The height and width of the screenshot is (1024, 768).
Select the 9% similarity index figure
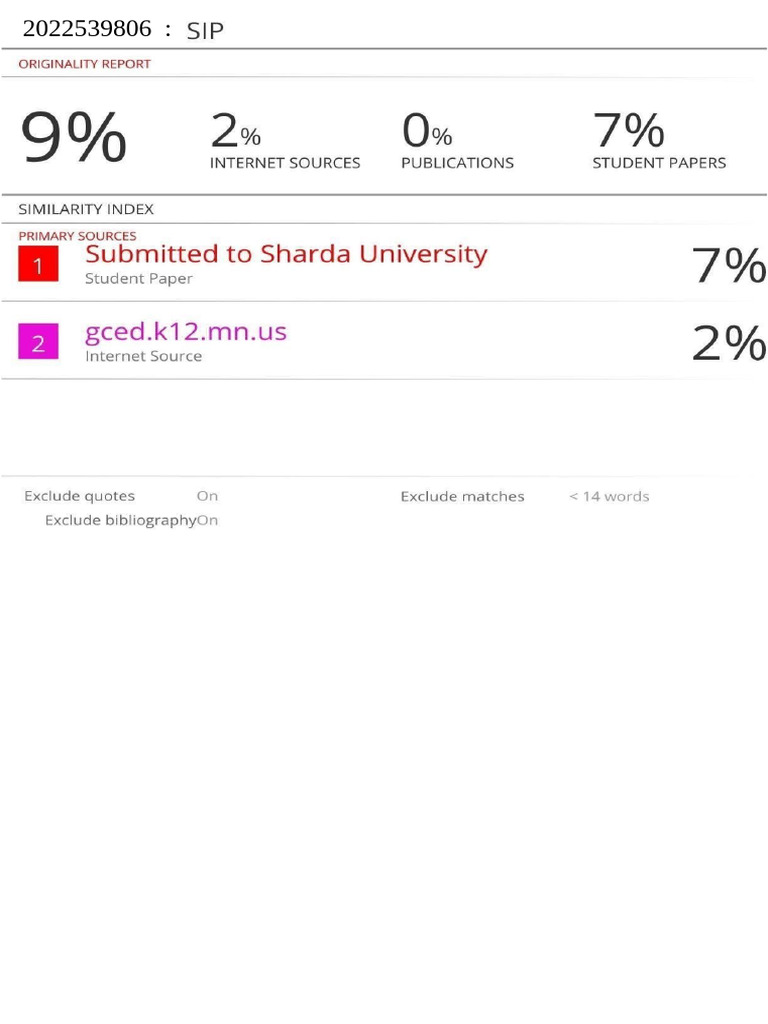click(x=73, y=136)
